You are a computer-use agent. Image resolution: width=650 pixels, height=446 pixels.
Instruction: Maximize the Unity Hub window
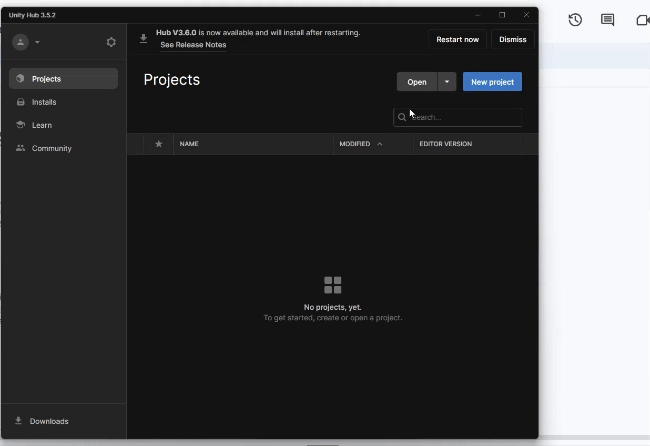502,15
